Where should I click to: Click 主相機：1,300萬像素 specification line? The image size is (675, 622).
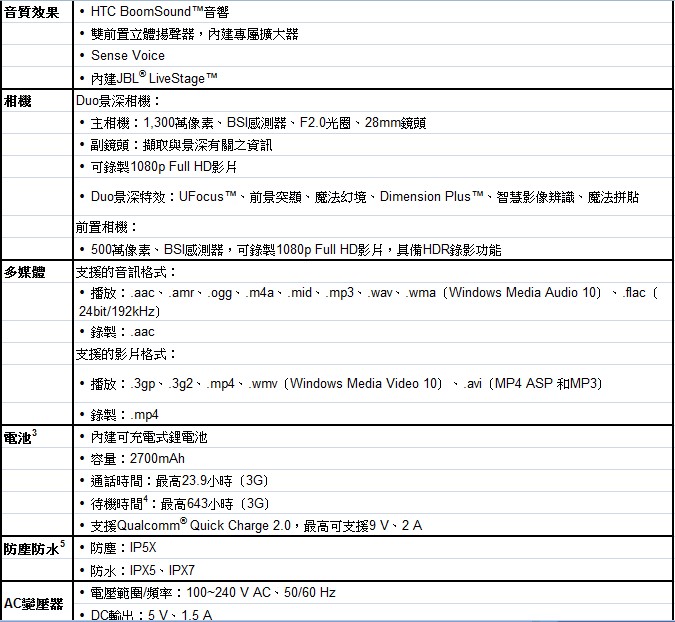(258, 123)
